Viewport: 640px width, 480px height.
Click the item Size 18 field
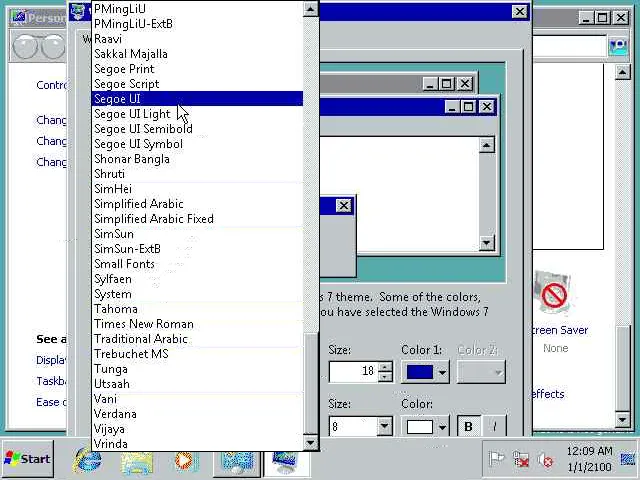[x=353, y=371]
